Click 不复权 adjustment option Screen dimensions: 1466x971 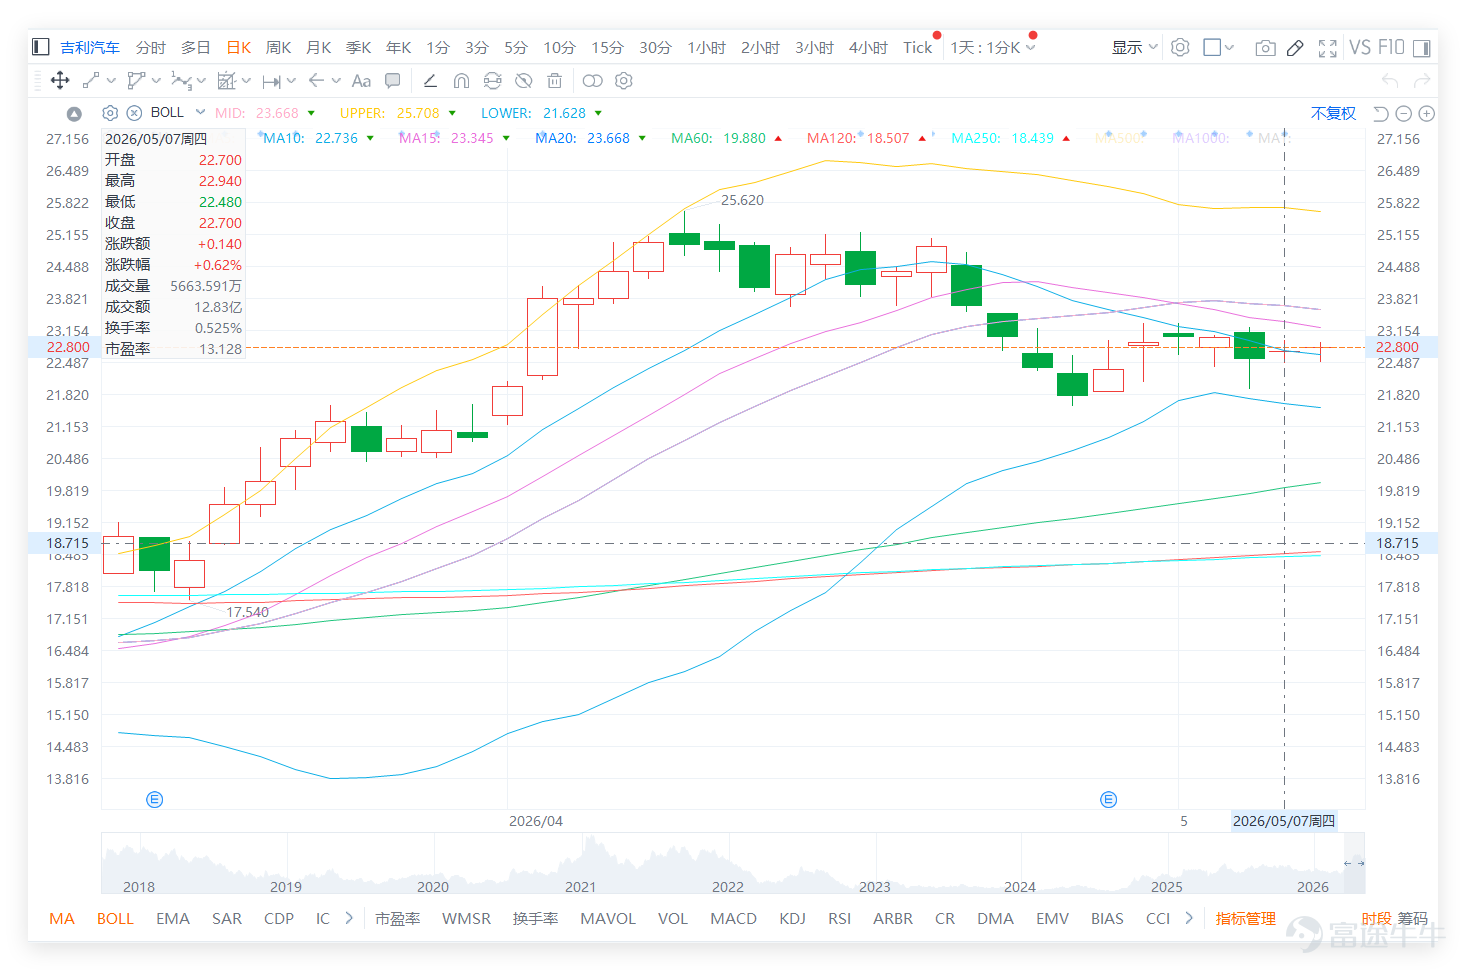point(1333,113)
